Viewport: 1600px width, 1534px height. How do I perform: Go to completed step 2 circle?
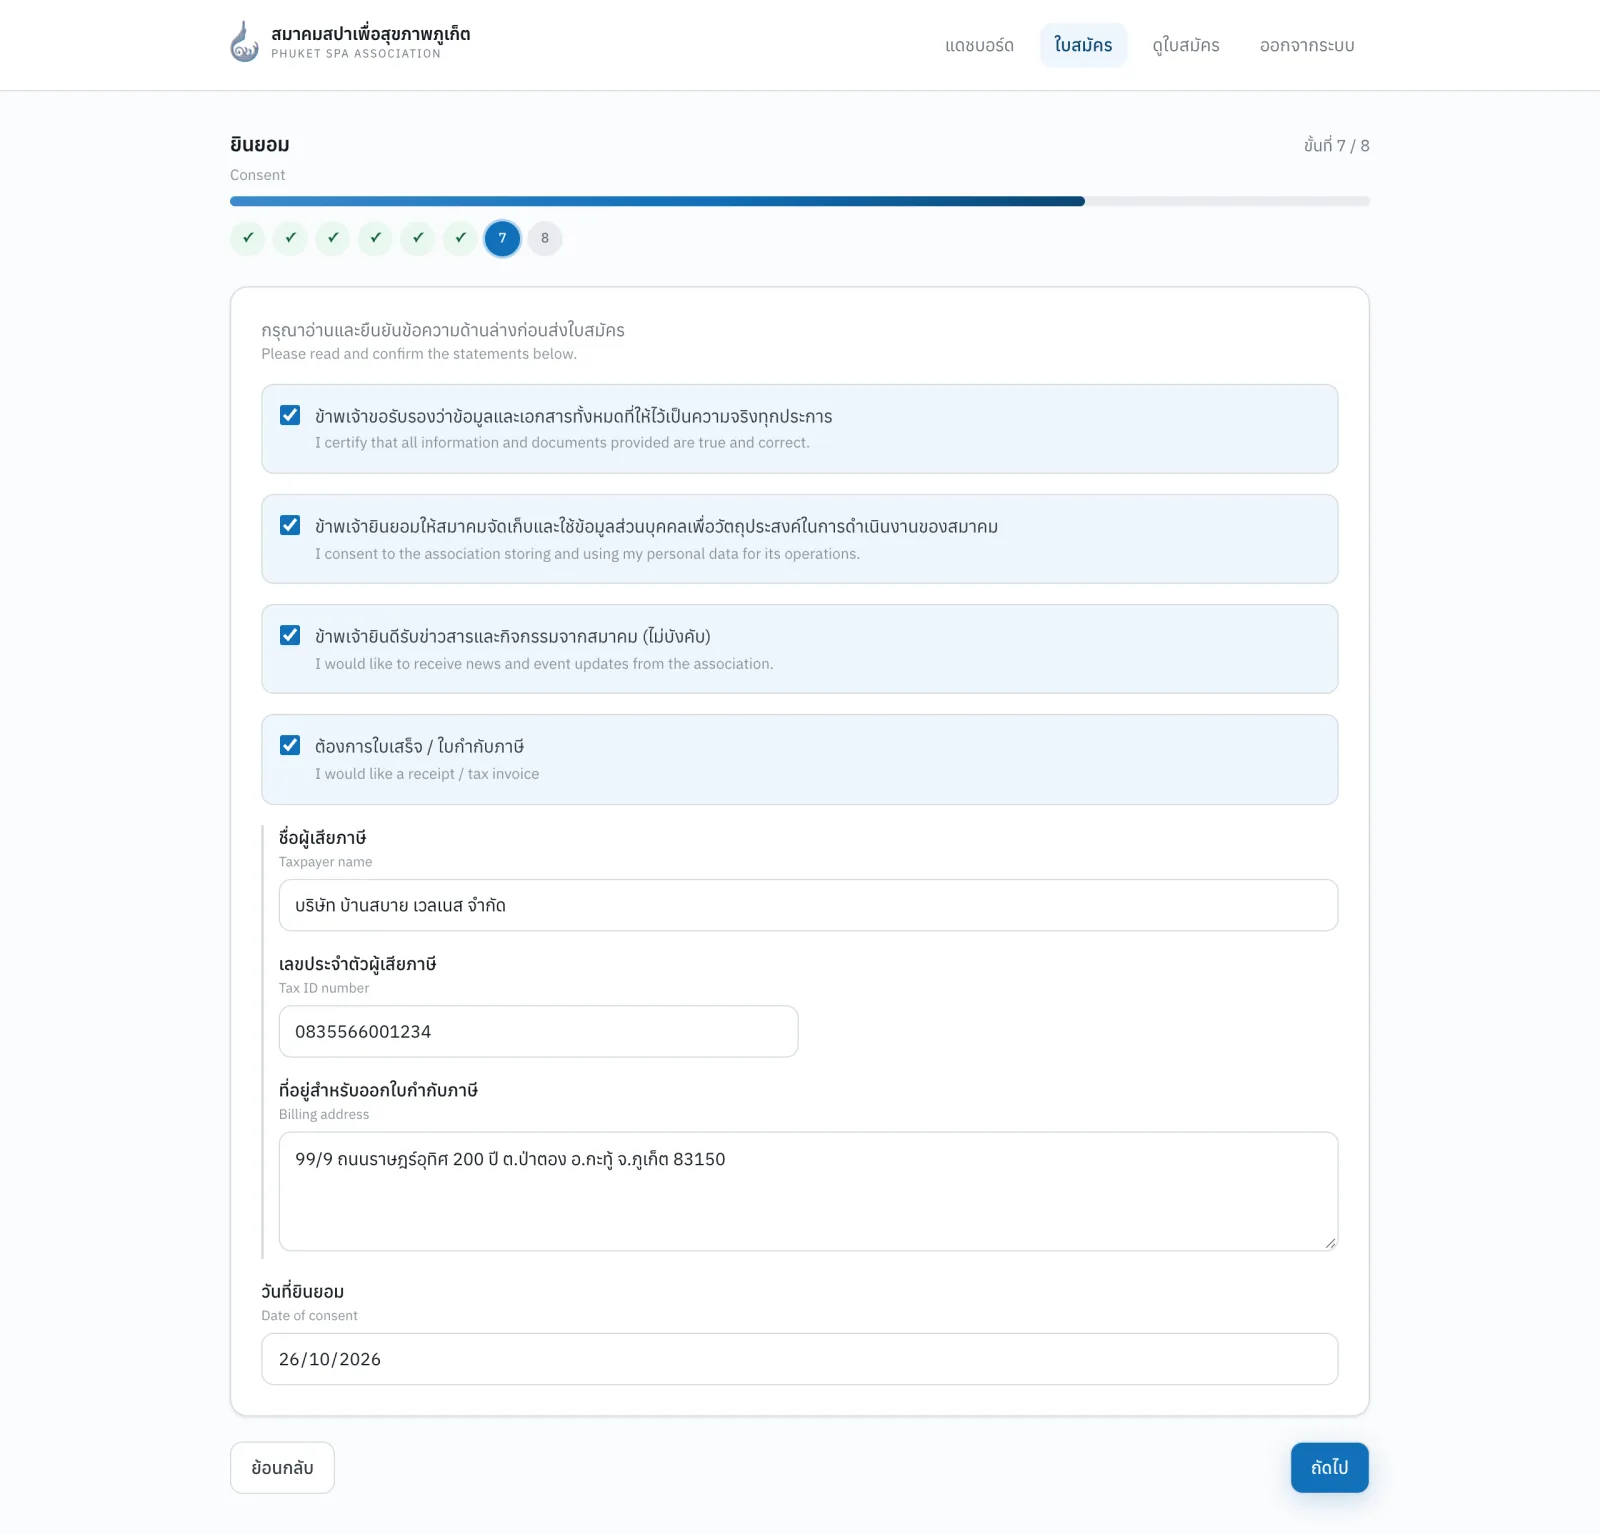pyautogui.click(x=290, y=238)
